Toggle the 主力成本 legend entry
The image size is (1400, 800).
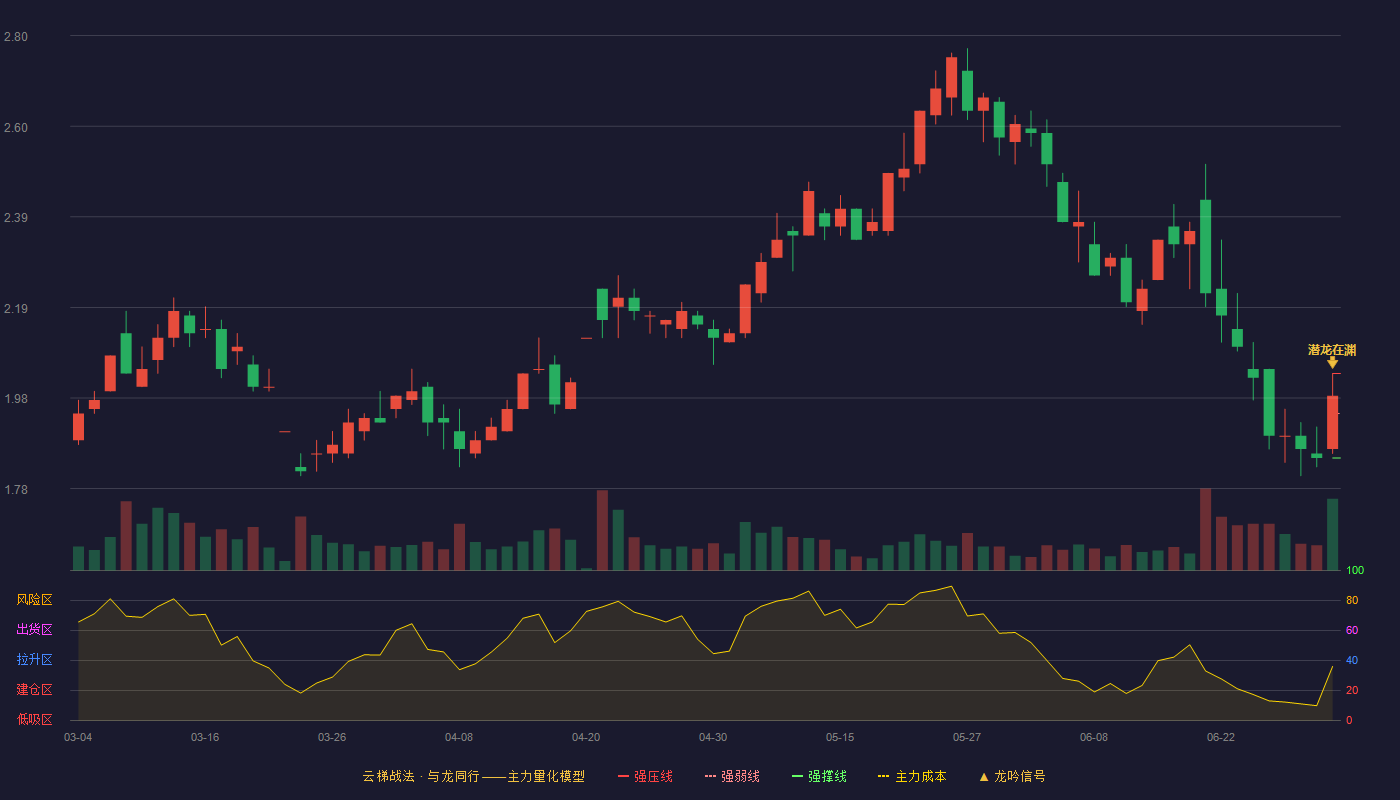[911, 776]
